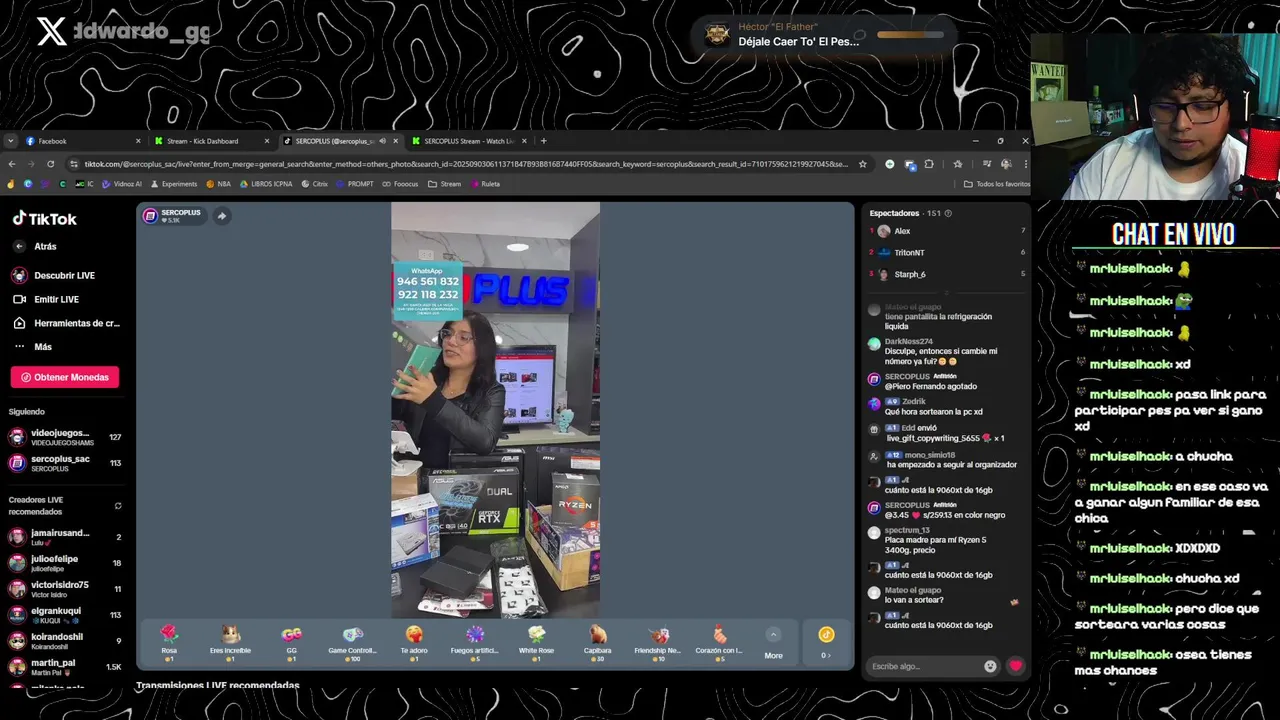The image size is (1280, 720).
Task: Open Citrix bookmark
Action: click(x=314, y=184)
